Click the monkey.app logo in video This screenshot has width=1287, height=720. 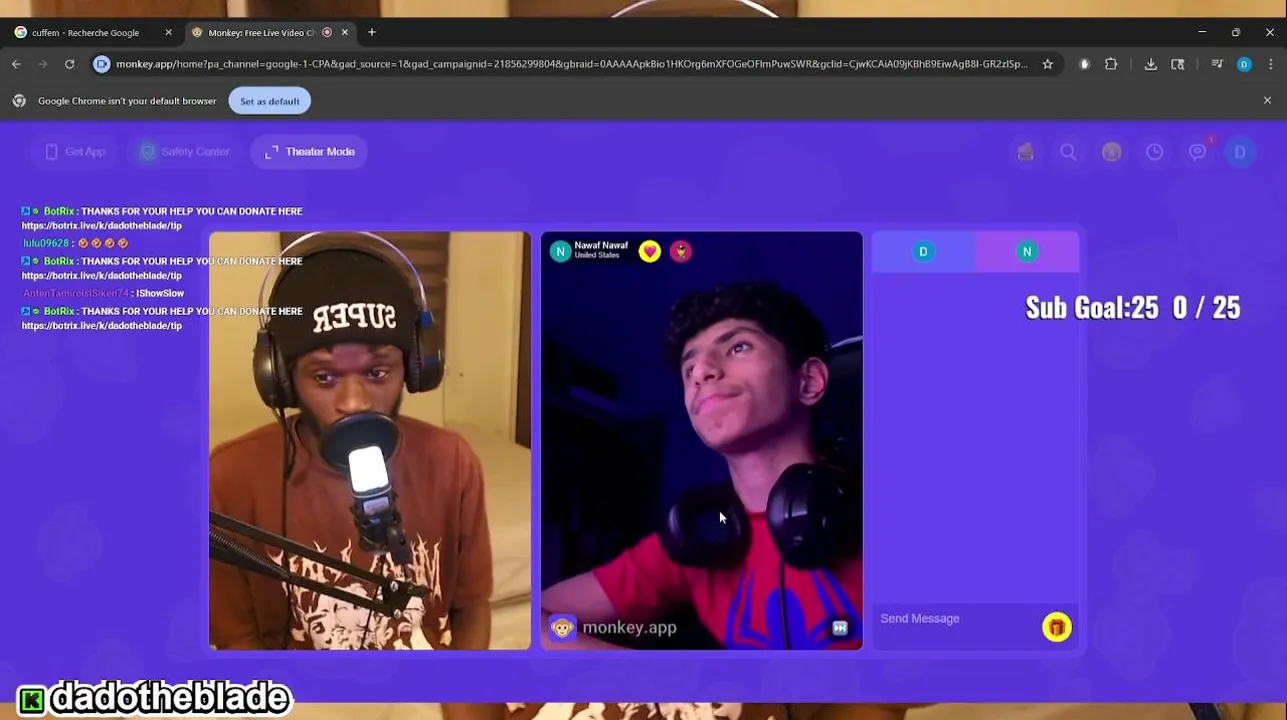point(614,628)
